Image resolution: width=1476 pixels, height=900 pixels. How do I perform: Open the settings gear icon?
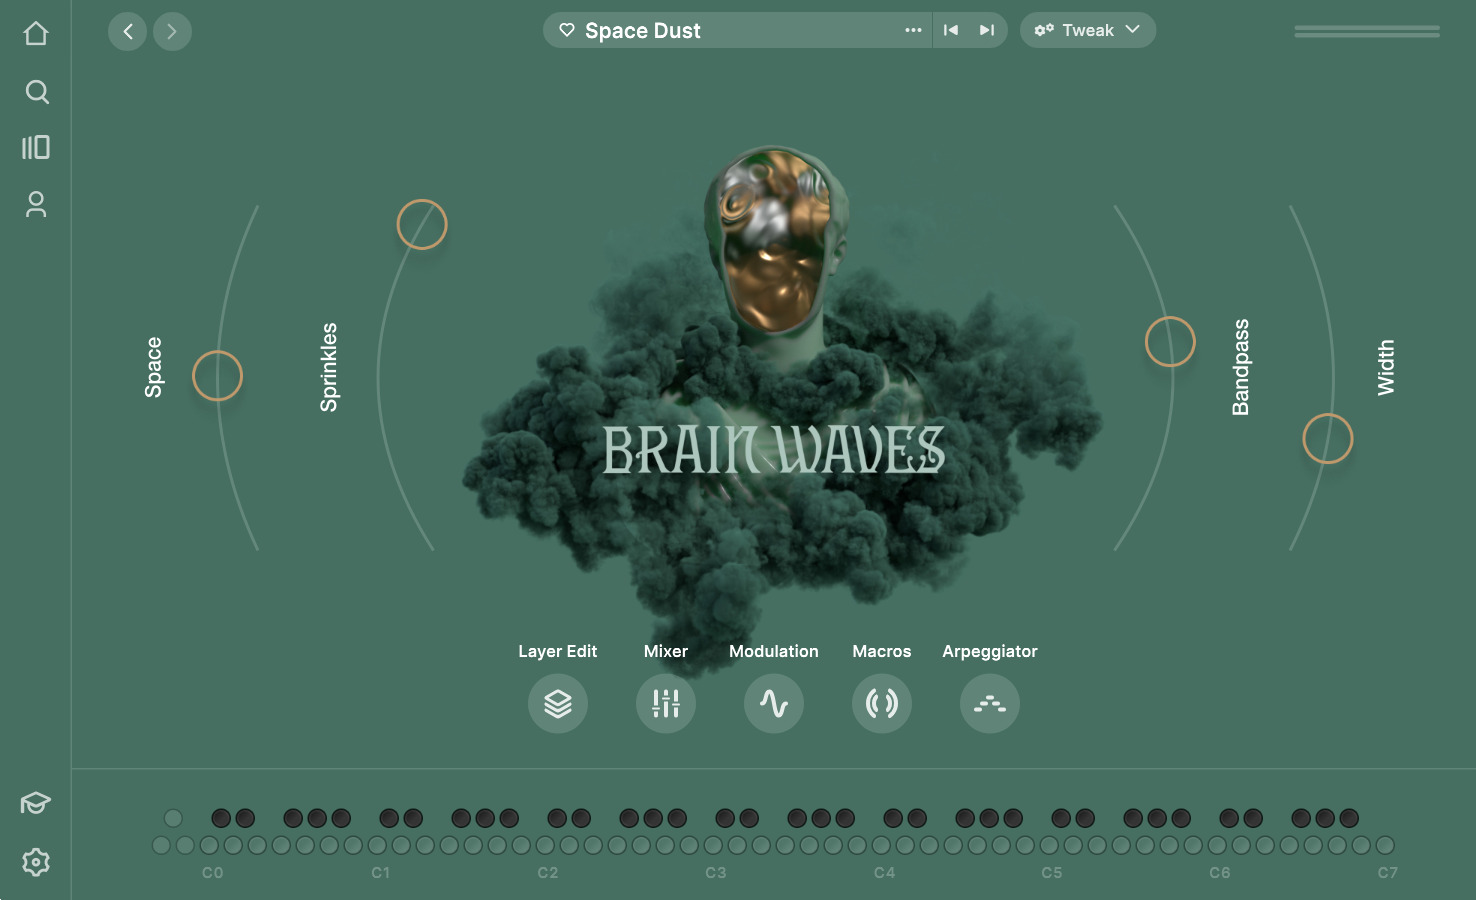pyautogui.click(x=36, y=862)
